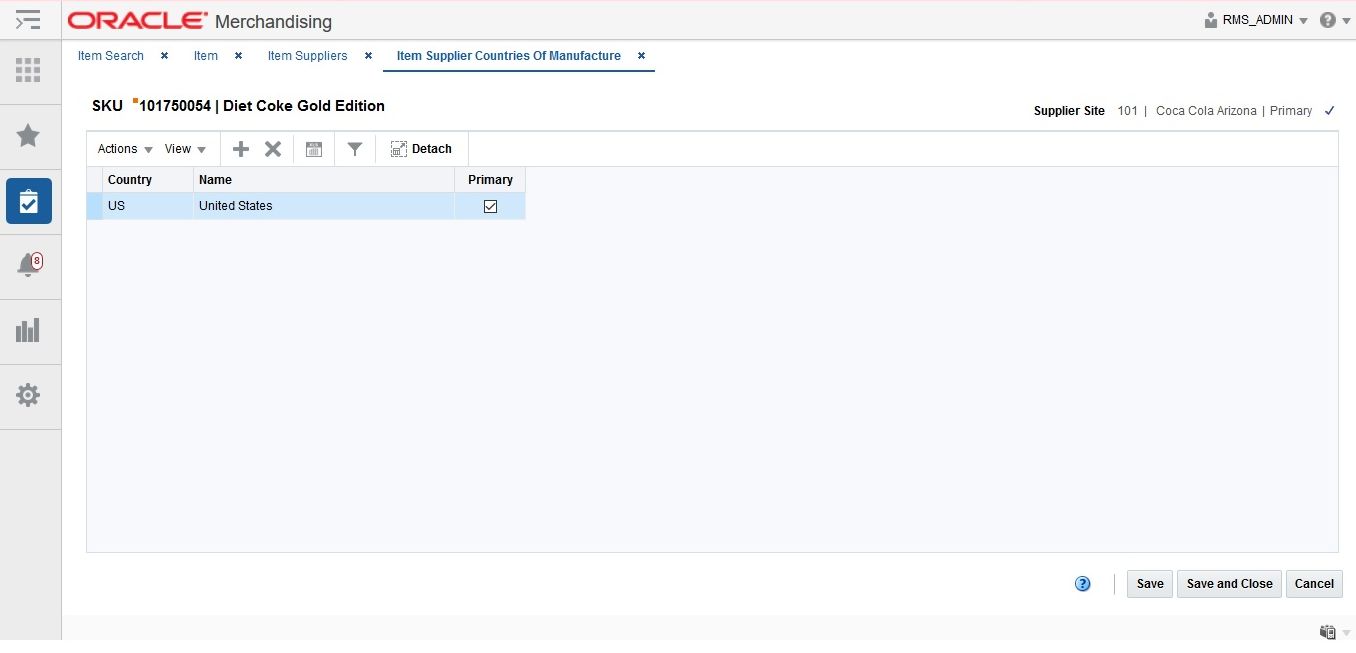
Task: Click the Add plus icon in toolbar
Action: coord(240,149)
